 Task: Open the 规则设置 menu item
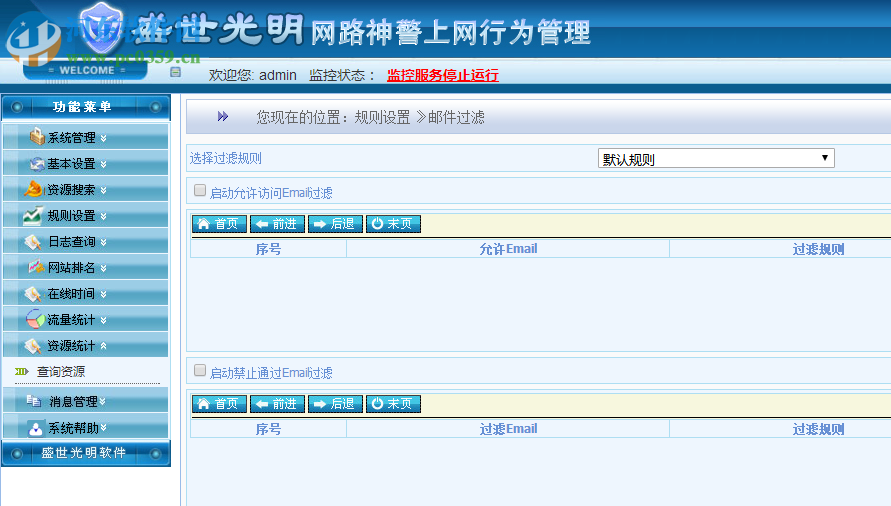85,215
